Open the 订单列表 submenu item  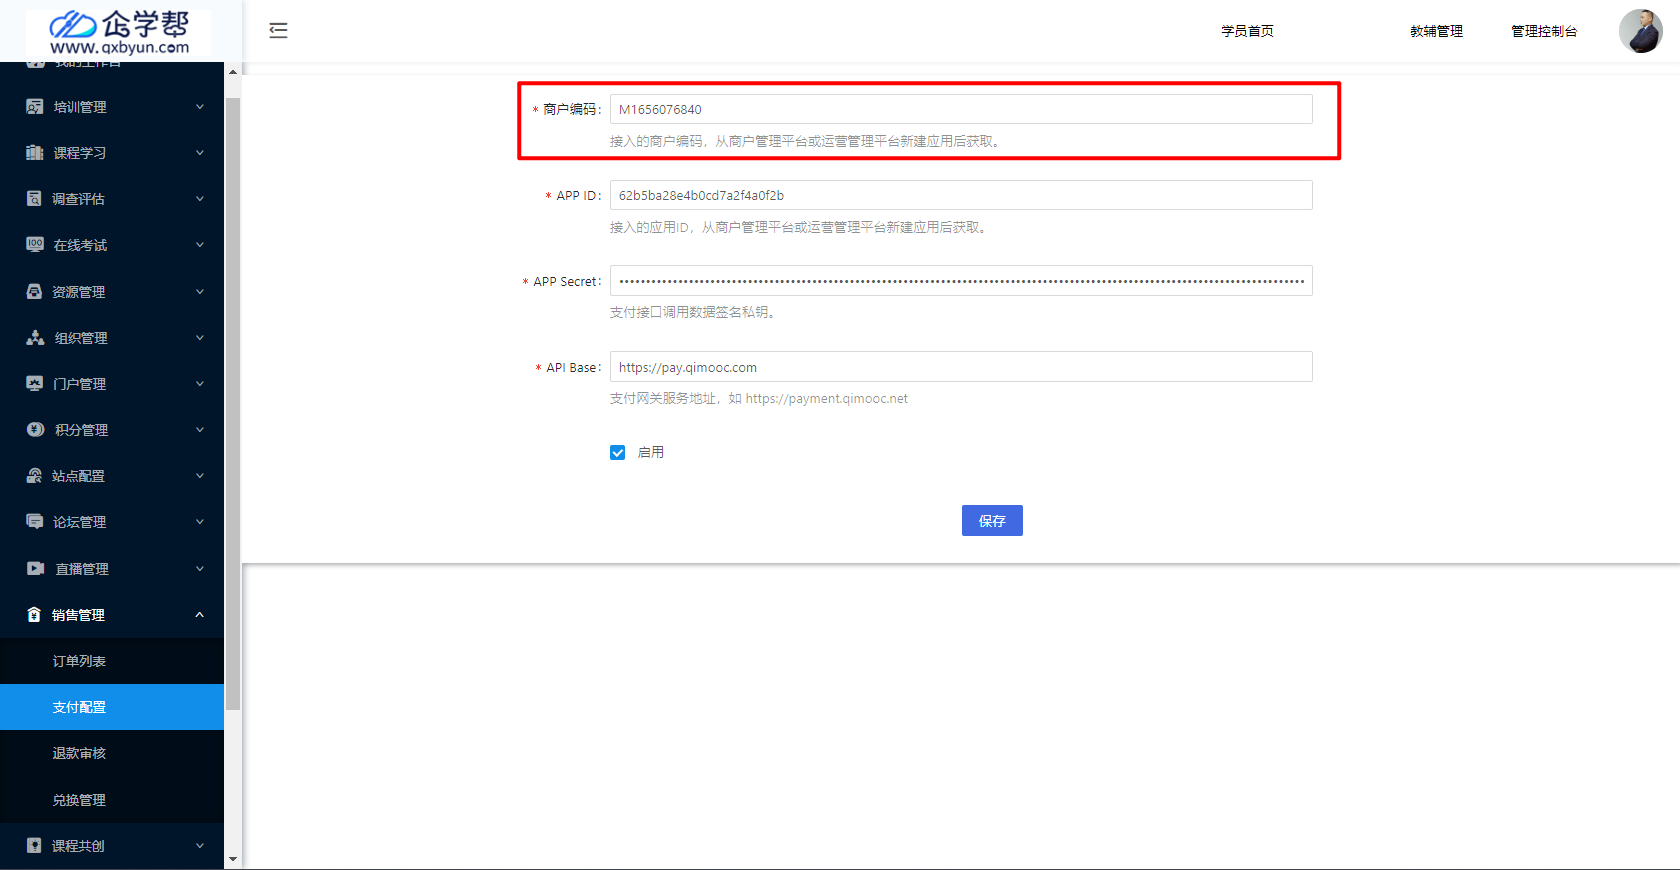[x=80, y=661]
